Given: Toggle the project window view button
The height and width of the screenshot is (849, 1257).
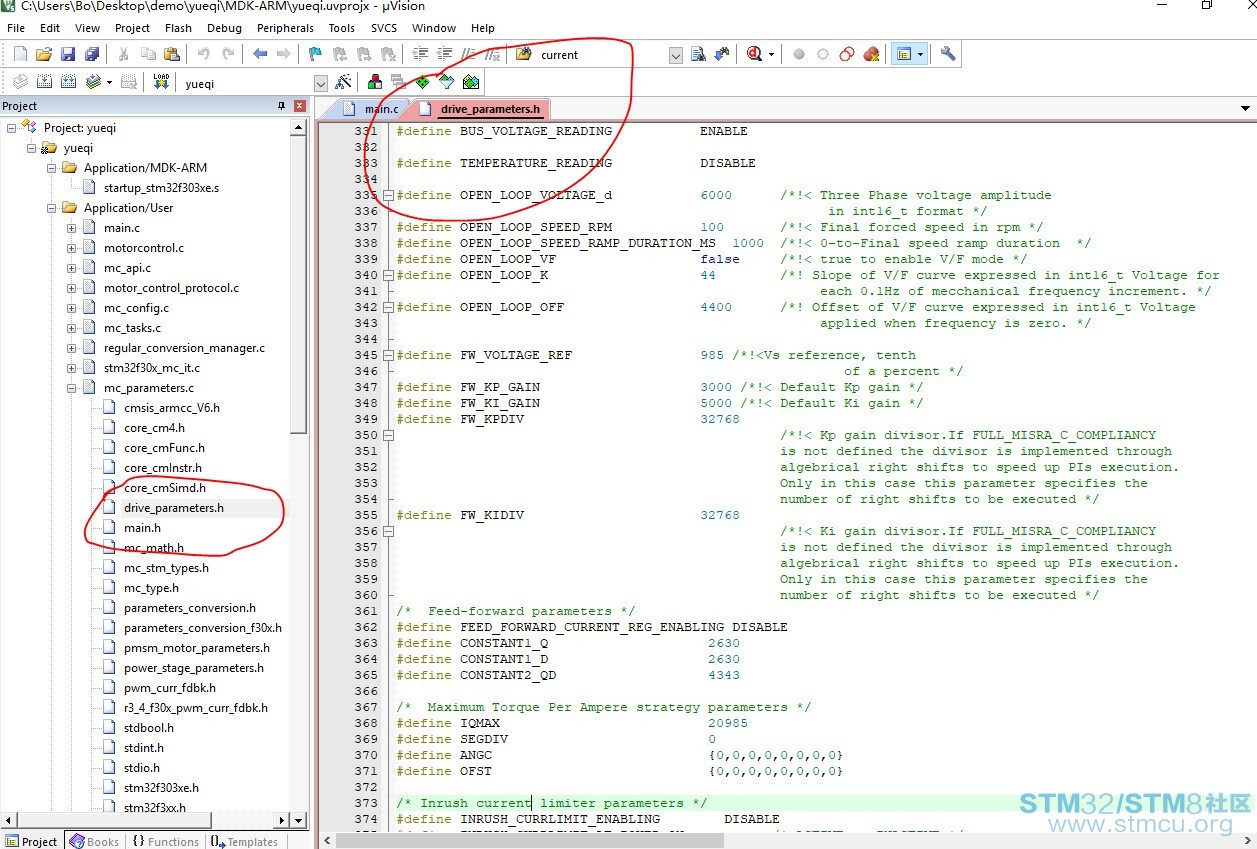Looking at the screenshot, I should (904, 54).
